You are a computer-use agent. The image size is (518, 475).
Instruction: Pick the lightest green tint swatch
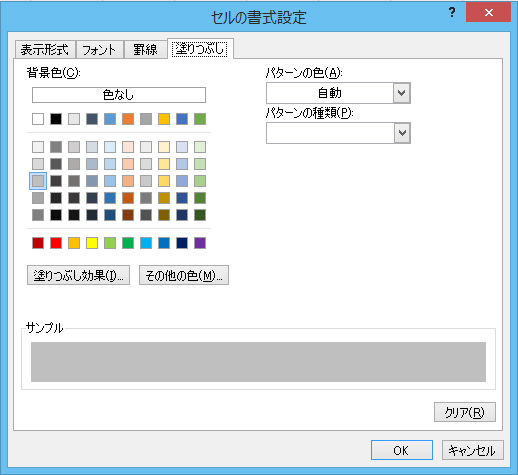(200, 147)
